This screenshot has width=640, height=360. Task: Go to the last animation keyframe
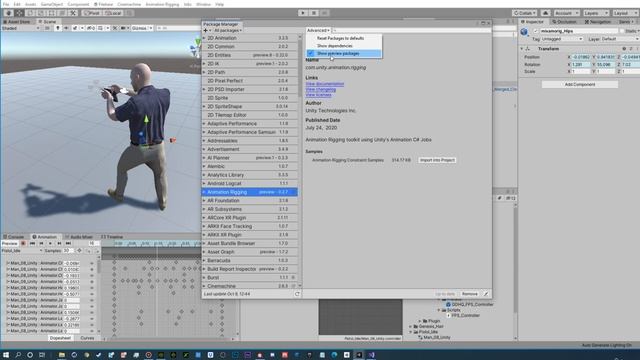pyautogui.click(x=68, y=243)
